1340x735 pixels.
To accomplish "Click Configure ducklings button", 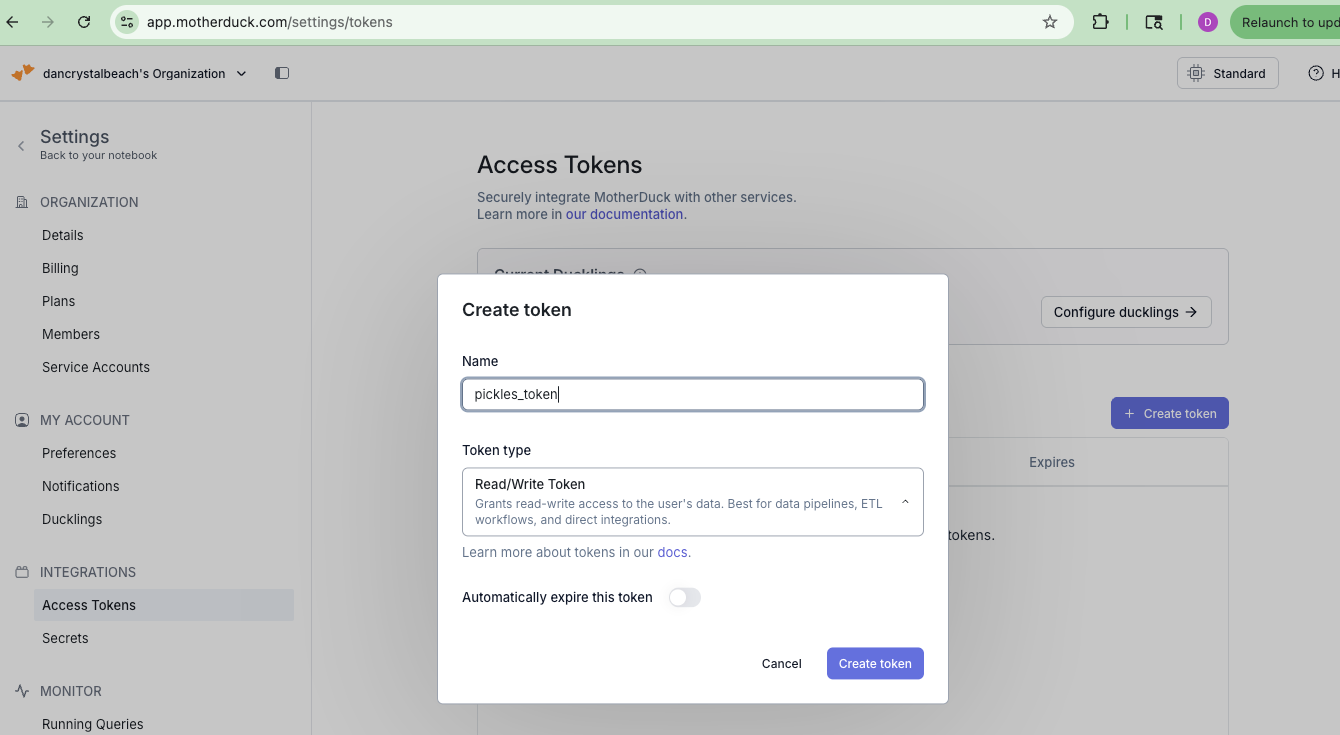I will point(1126,312).
